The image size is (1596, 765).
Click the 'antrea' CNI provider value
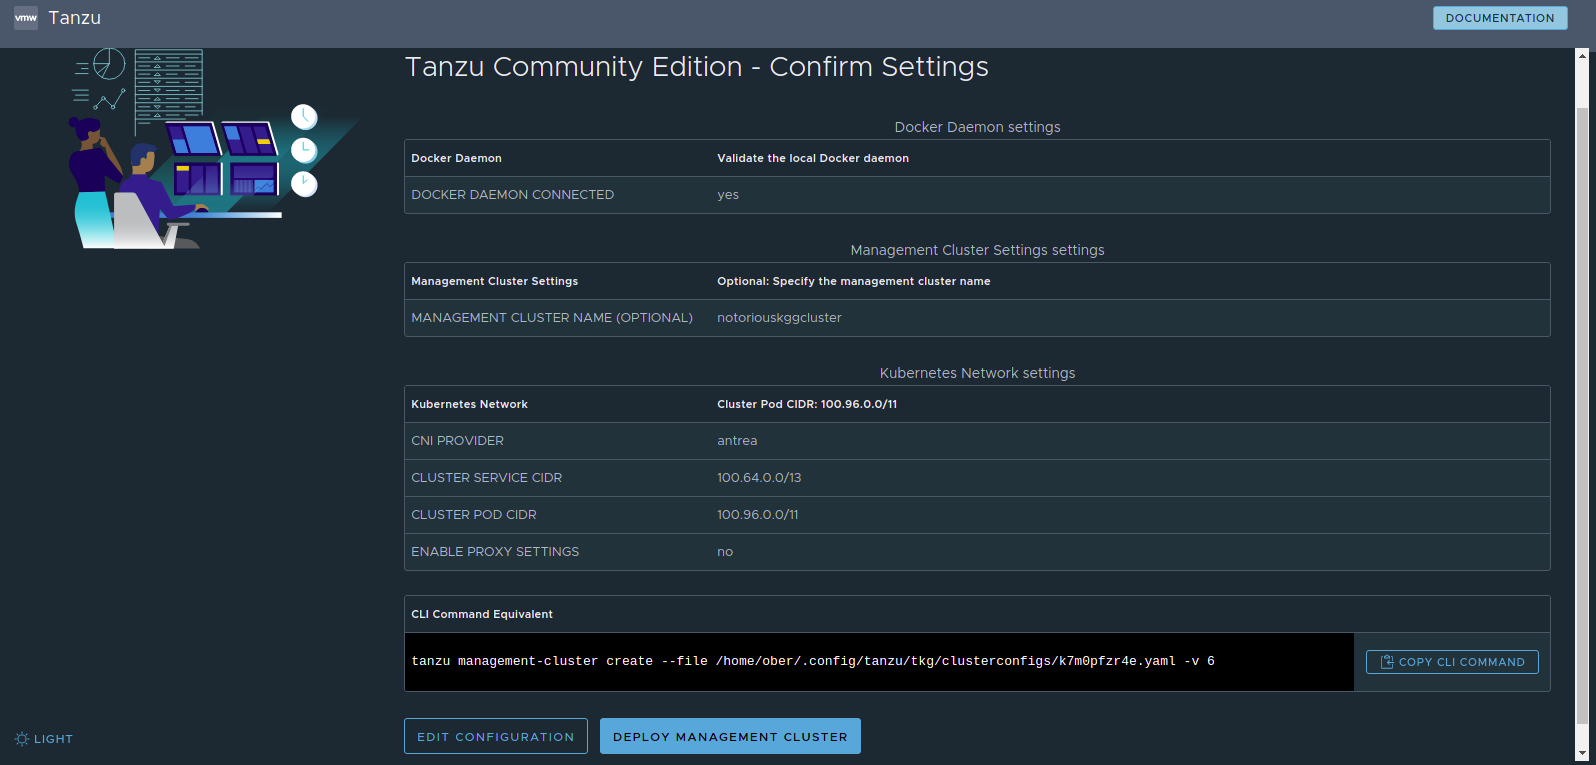pos(737,441)
